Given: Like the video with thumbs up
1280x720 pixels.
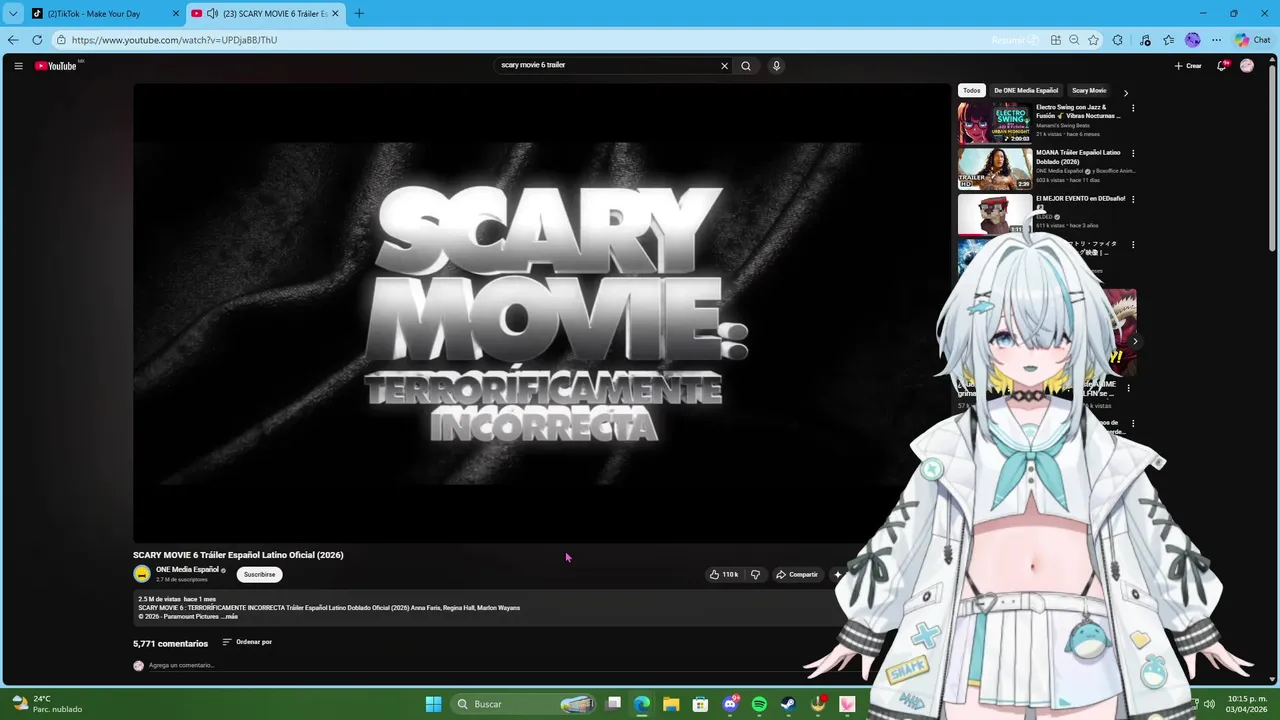Looking at the screenshot, I should click(724, 575).
